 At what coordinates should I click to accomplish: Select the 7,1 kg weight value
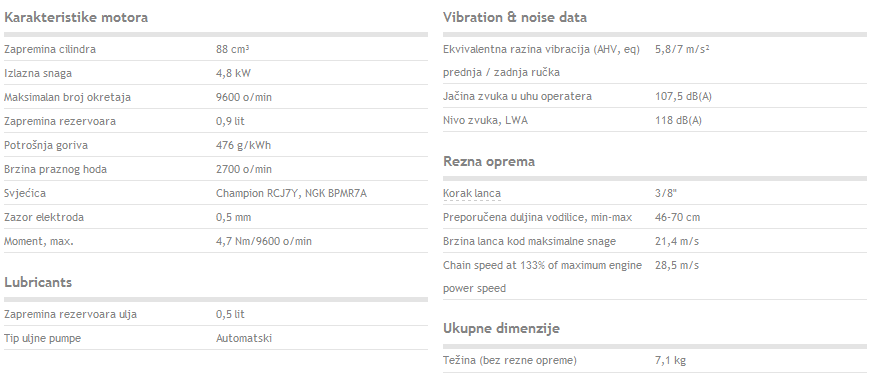[670, 361]
